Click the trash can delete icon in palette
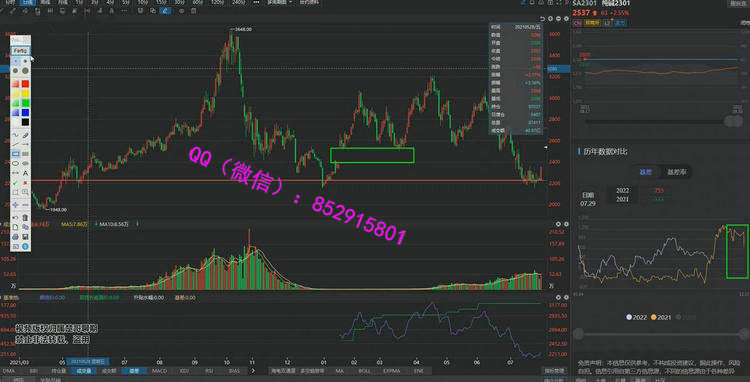This screenshot has height=382, width=750. point(26,218)
